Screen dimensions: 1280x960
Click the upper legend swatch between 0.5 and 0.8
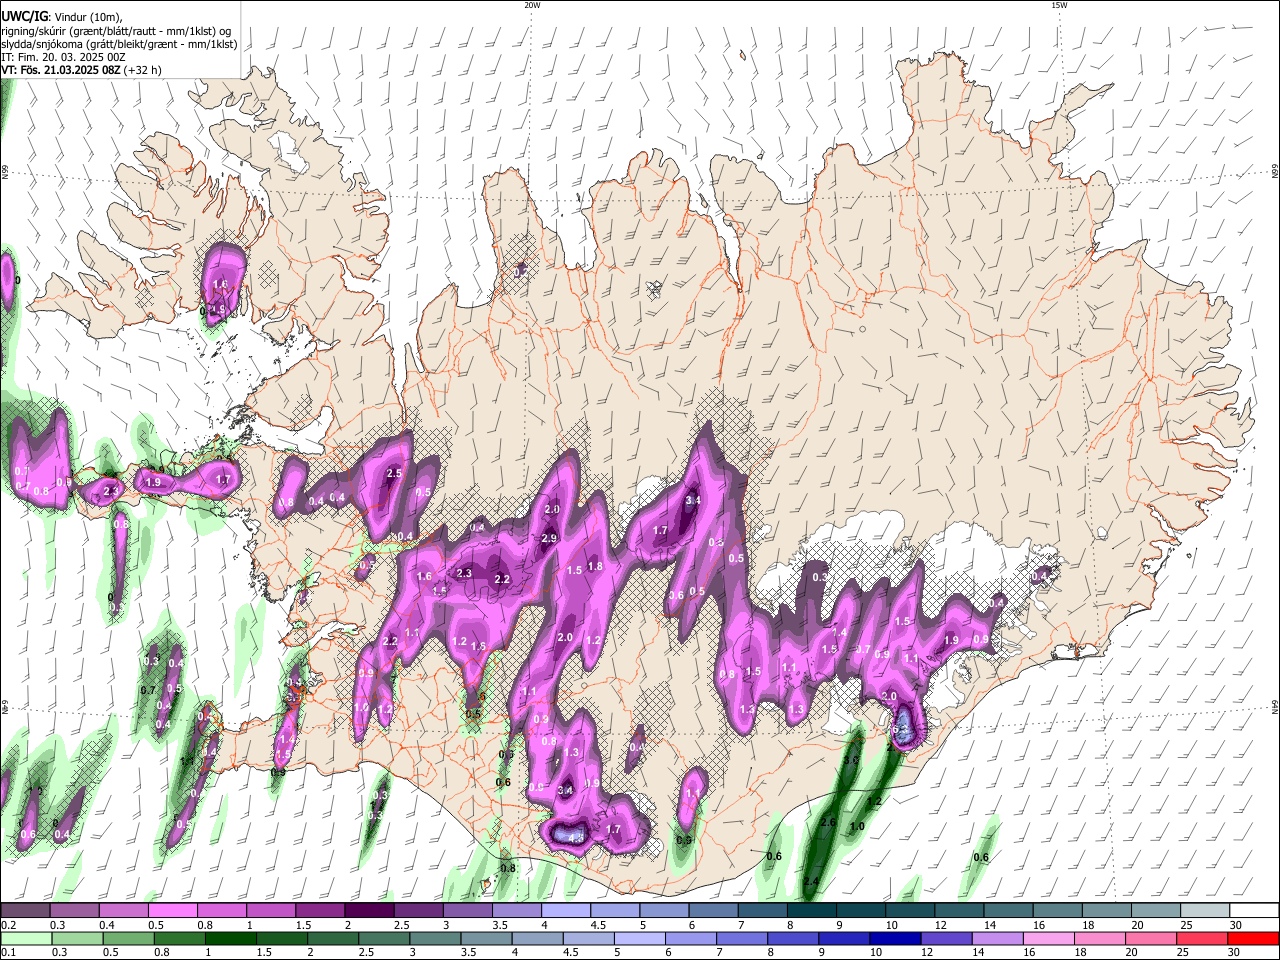pos(172,911)
